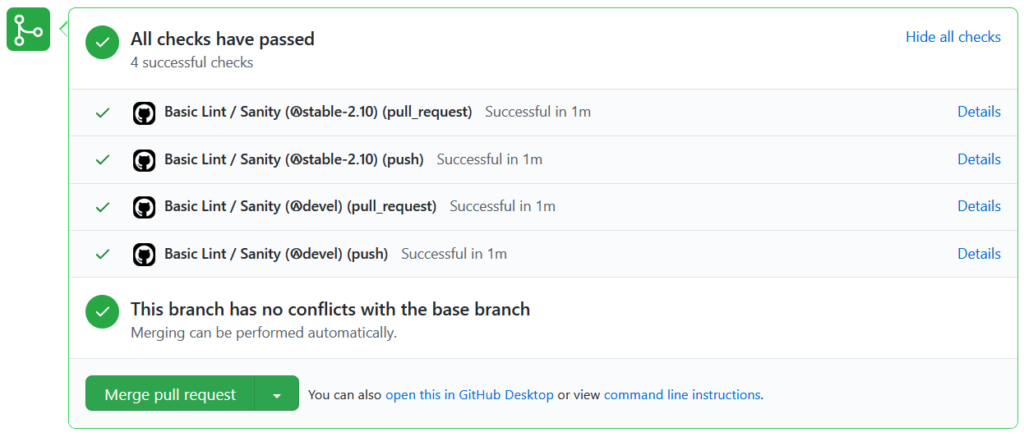Click 'Successful in 1m' on stable-2.10 push row

pos(490,159)
